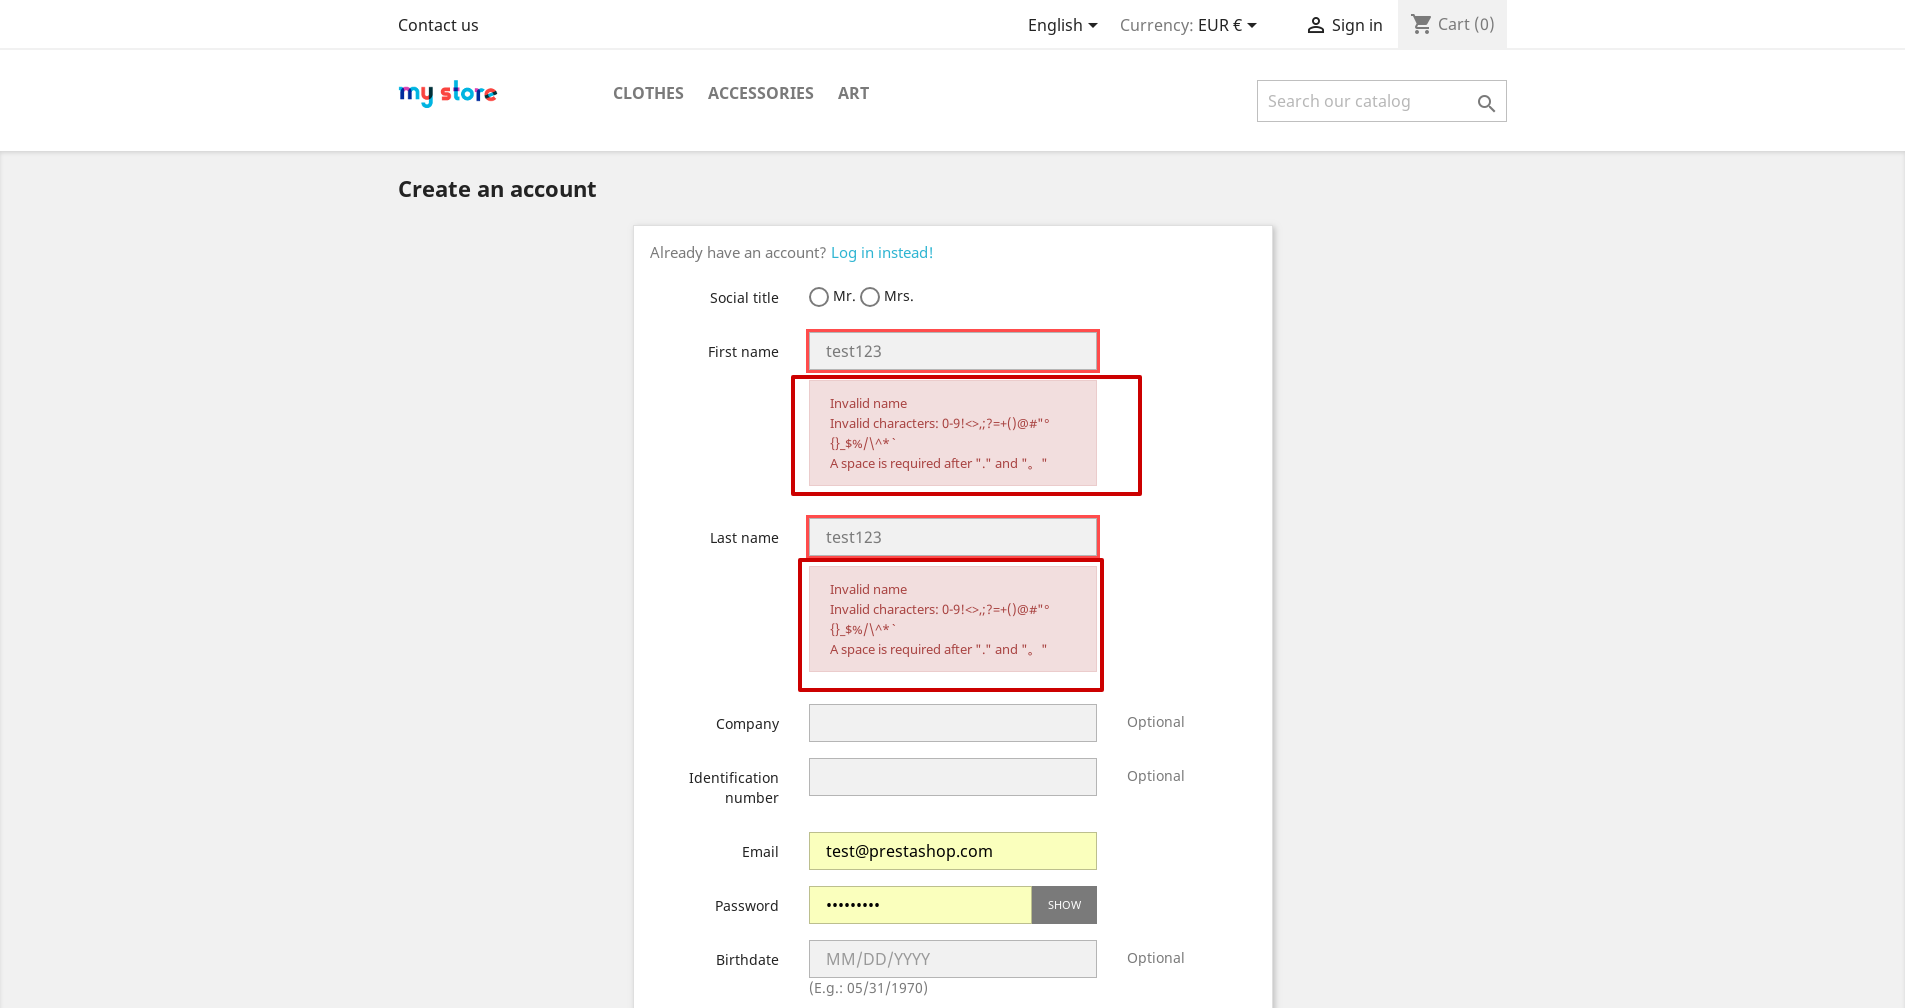Open the English language dropdown

1061,25
